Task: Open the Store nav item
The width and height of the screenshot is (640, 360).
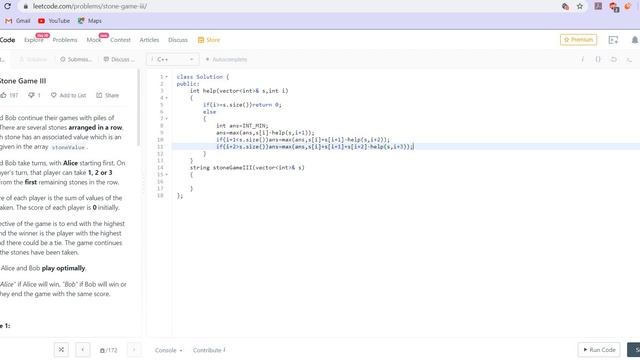Action: point(209,40)
